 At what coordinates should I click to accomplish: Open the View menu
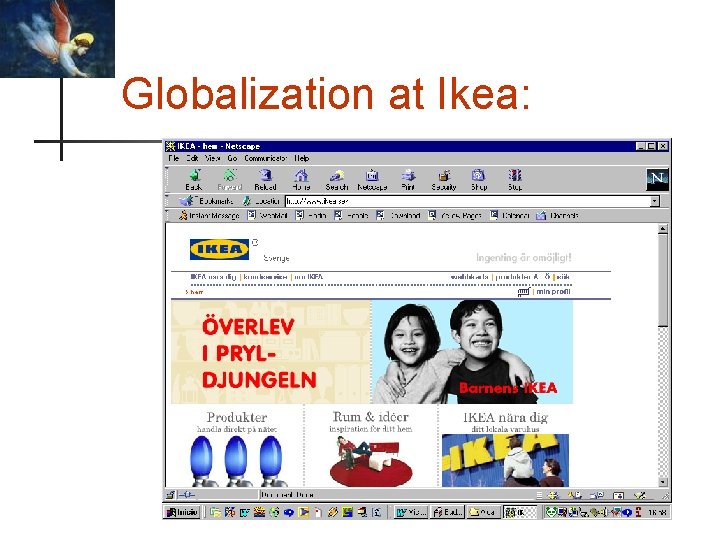click(212, 158)
